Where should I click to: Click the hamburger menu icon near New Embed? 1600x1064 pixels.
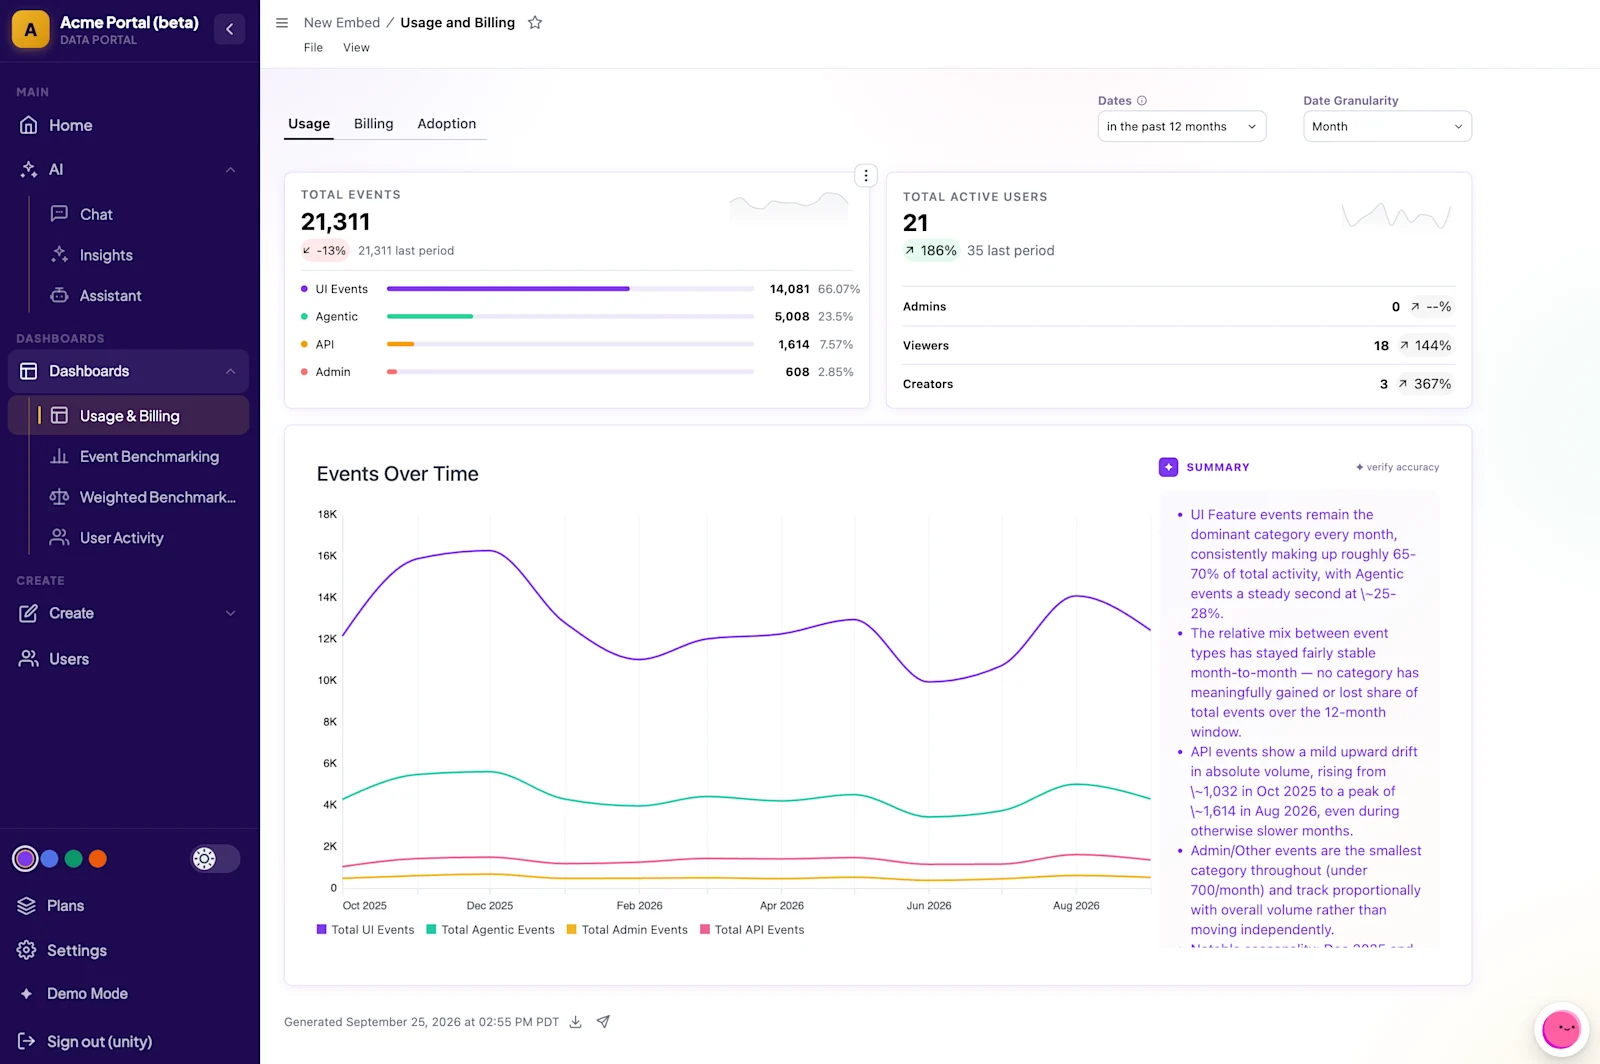pos(282,23)
